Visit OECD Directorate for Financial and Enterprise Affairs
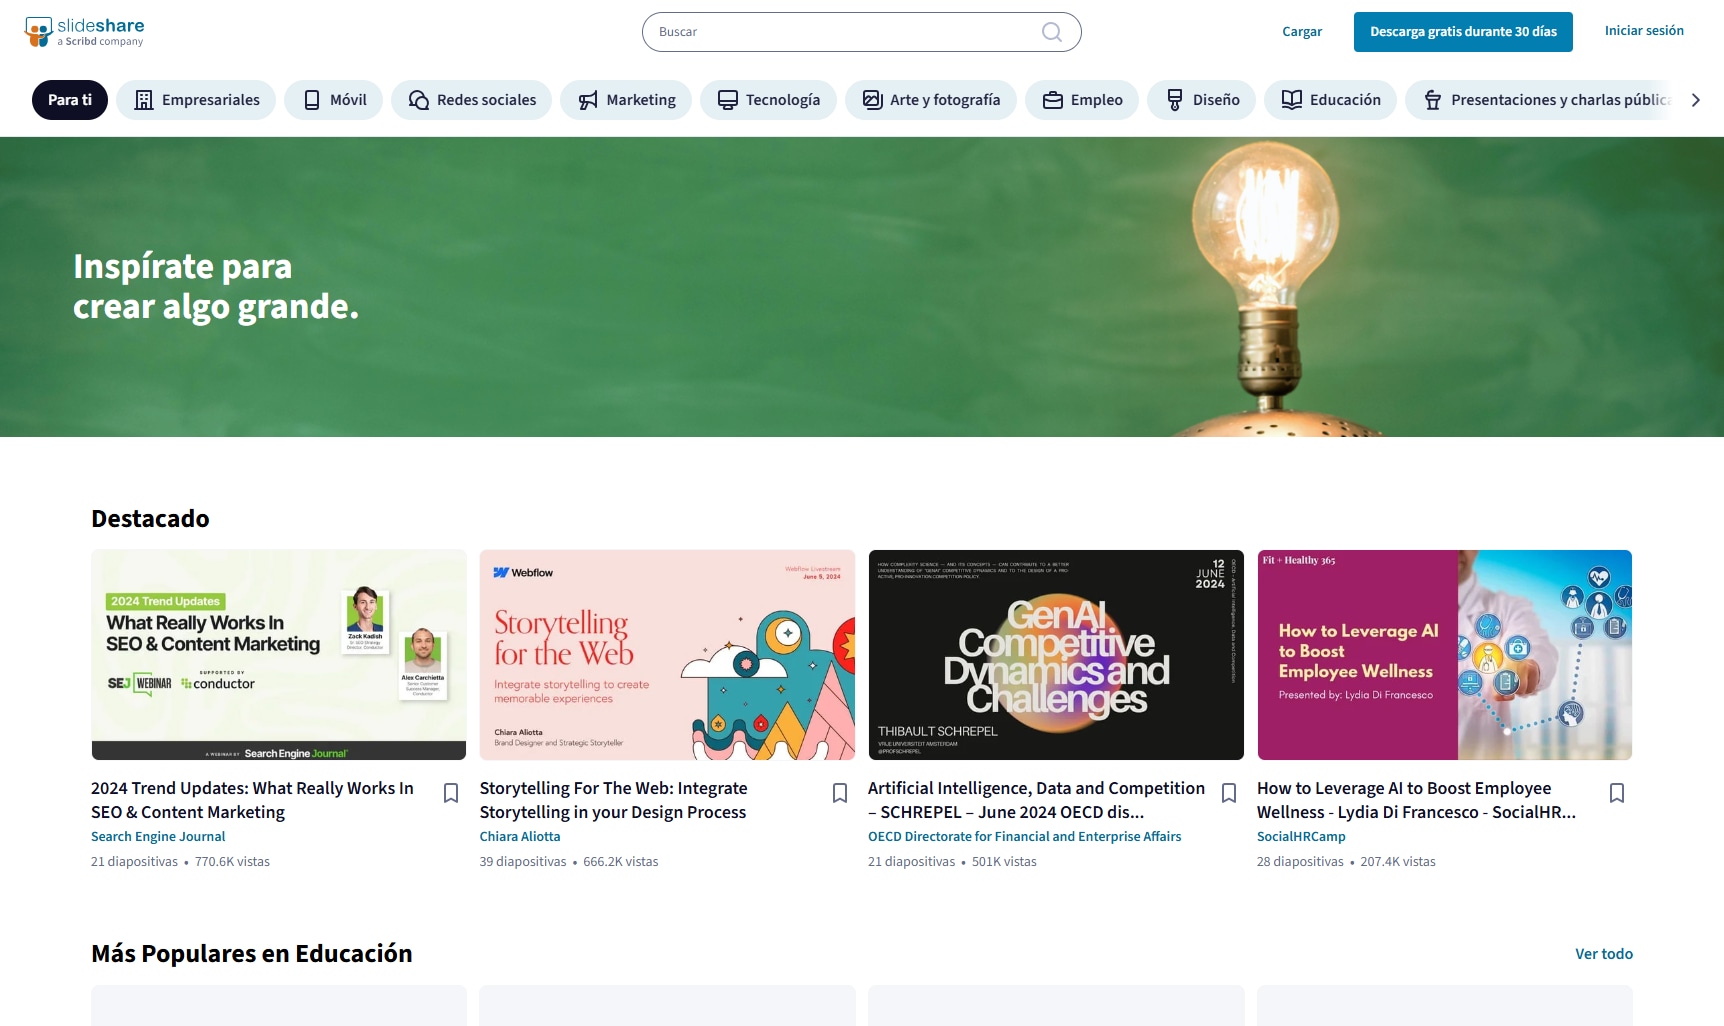Viewport: 1724px width, 1026px height. pos(1024,837)
